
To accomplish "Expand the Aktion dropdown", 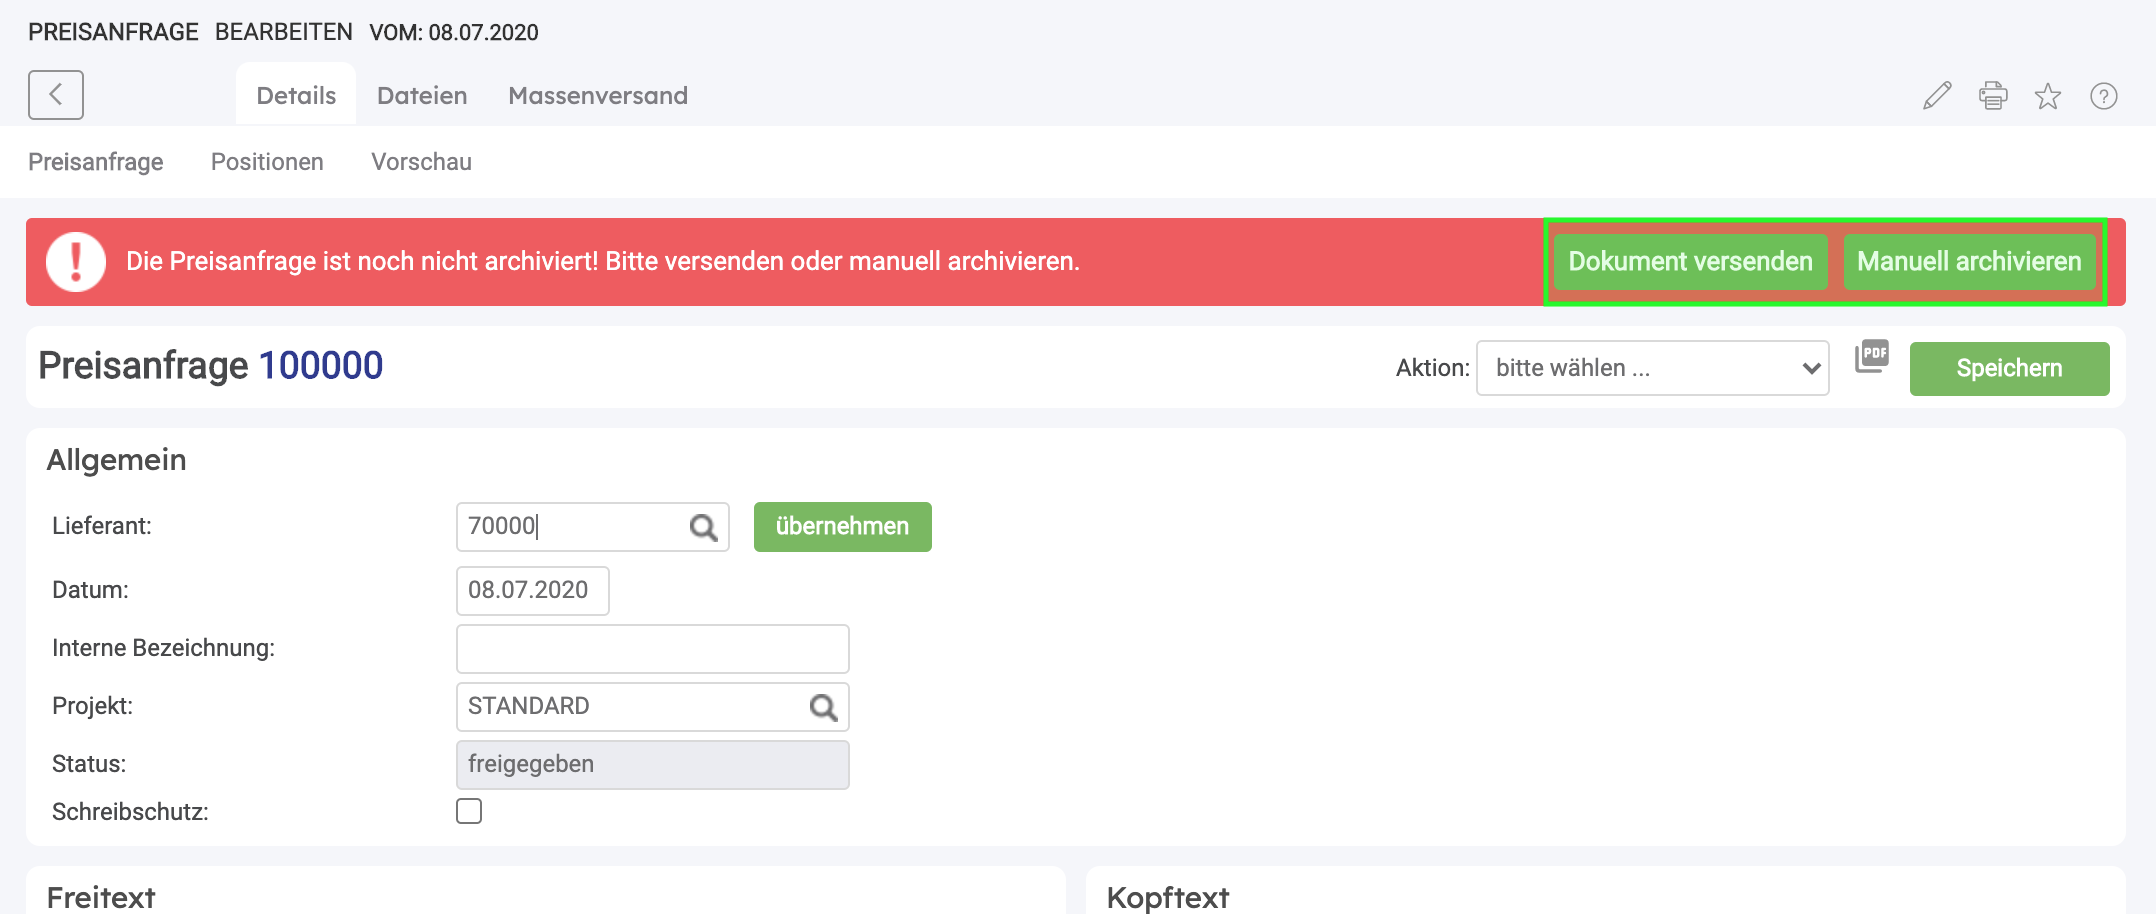I will pyautogui.click(x=1652, y=368).
